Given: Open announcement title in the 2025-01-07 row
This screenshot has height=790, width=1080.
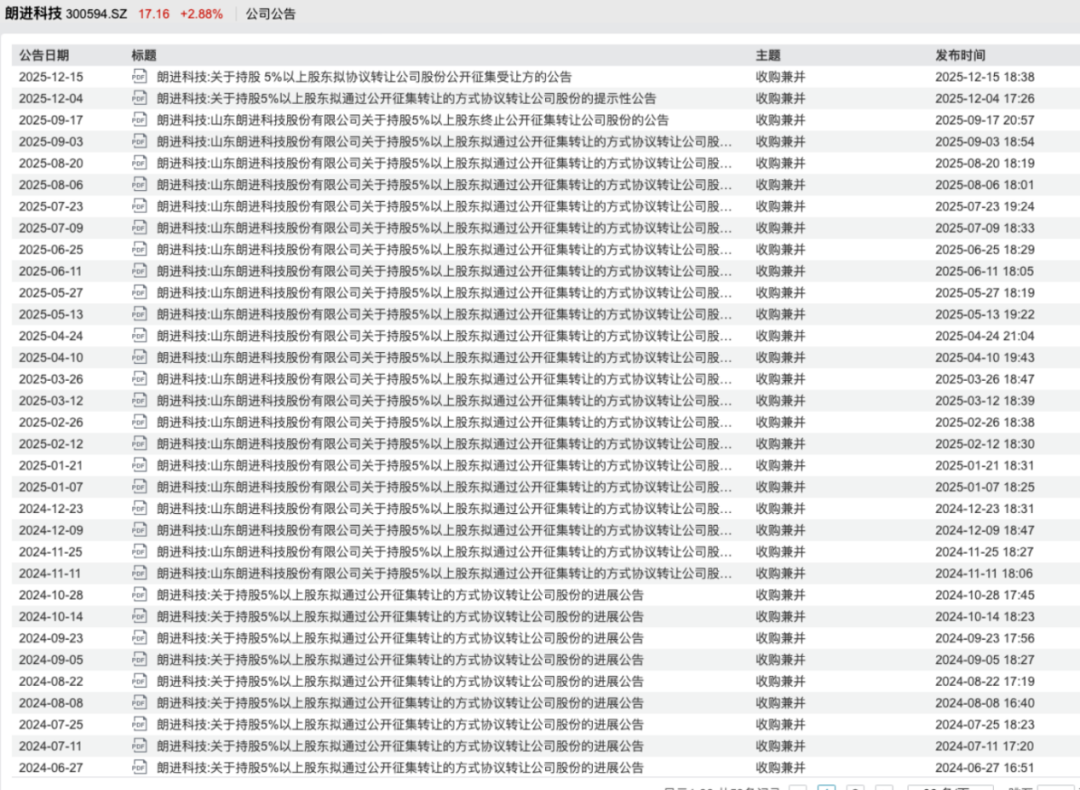Looking at the screenshot, I should tap(444, 486).
